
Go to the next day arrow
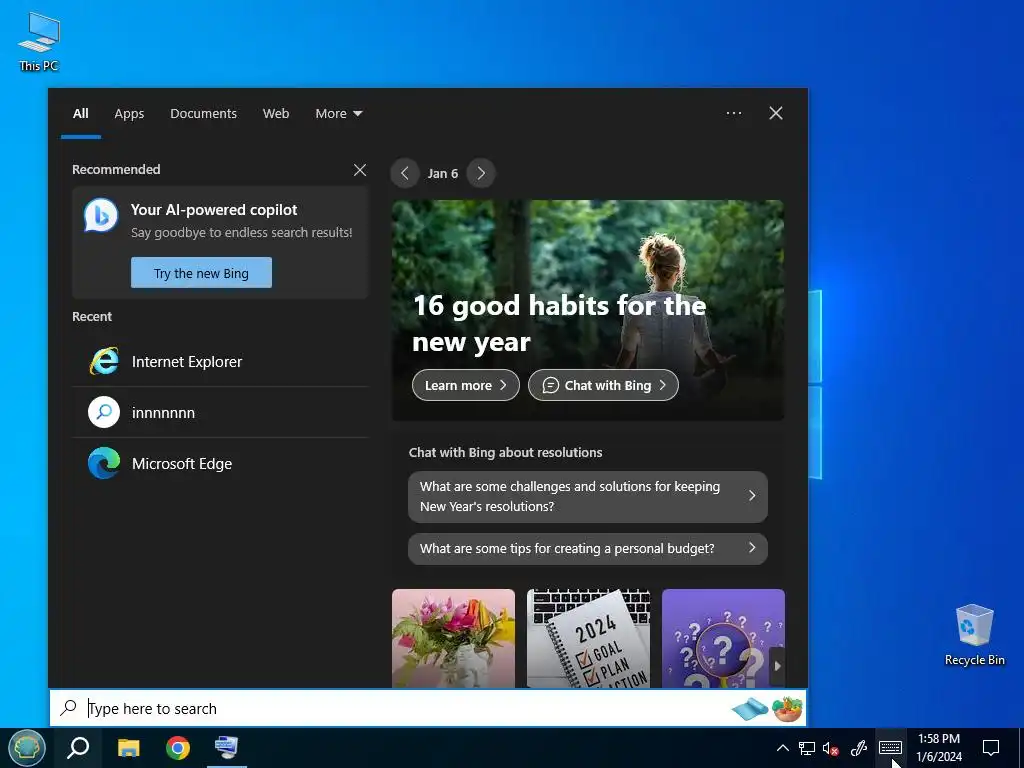pyautogui.click(x=481, y=174)
